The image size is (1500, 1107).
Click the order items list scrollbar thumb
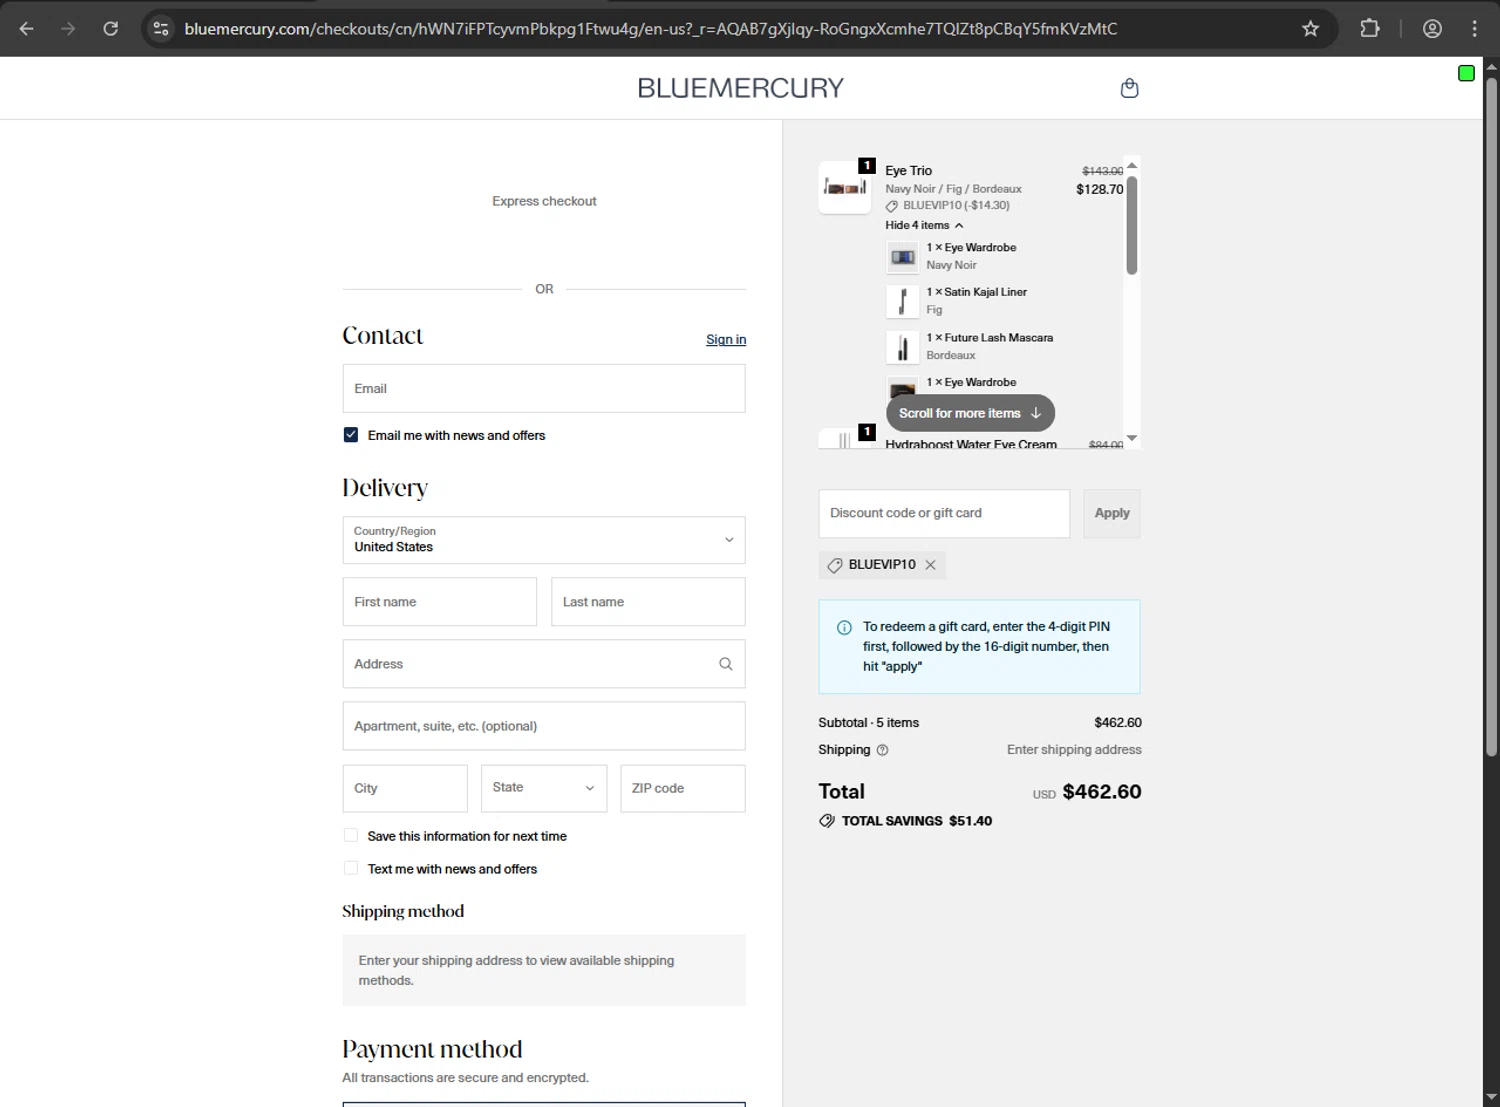pos(1132,225)
